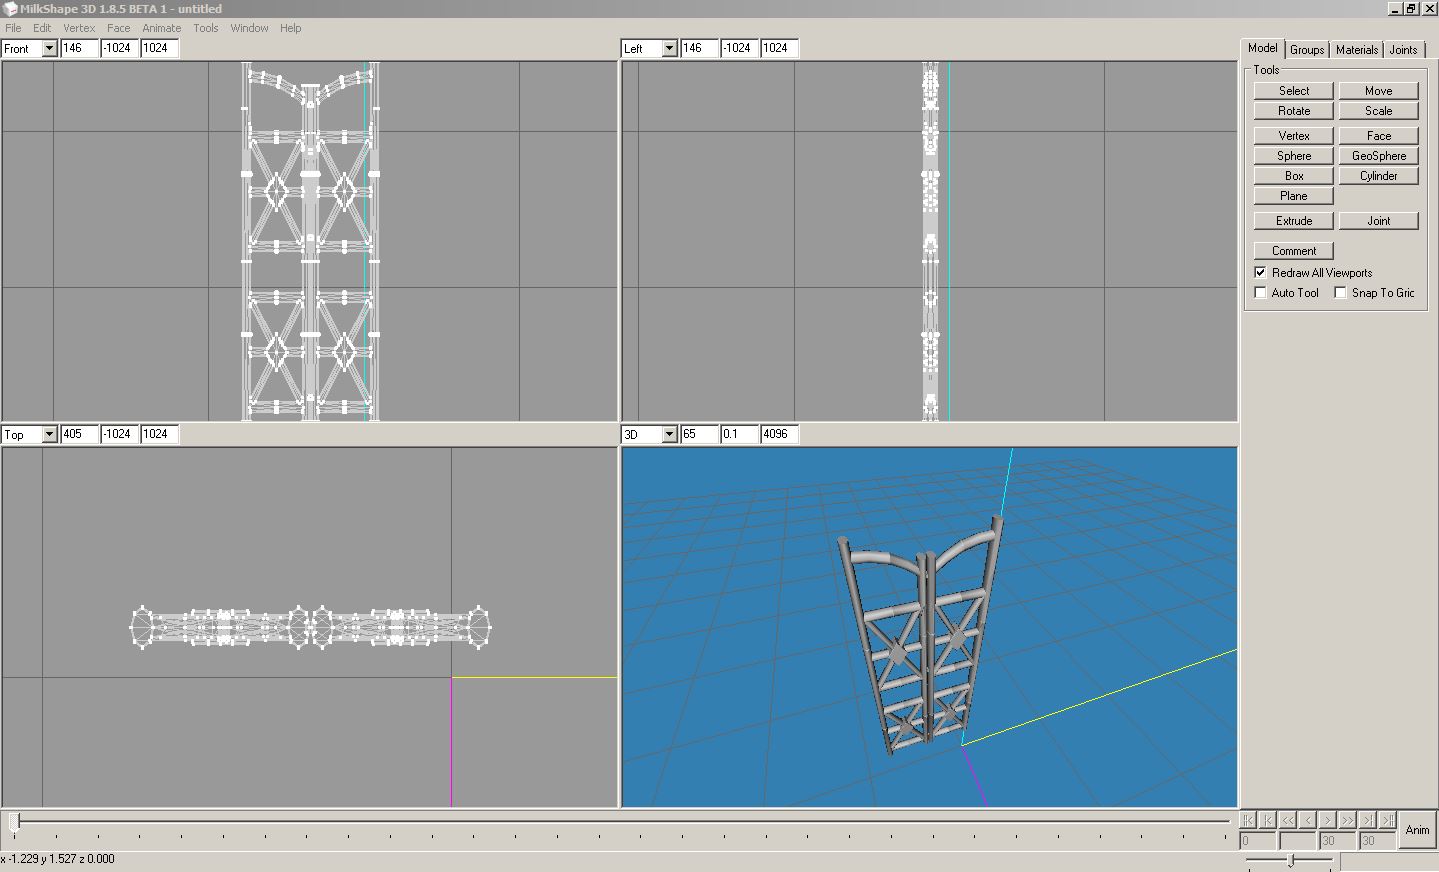The height and width of the screenshot is (872, 1439).
Task: Step back one frame with the single left arrow
Action: pos(1308,820)
